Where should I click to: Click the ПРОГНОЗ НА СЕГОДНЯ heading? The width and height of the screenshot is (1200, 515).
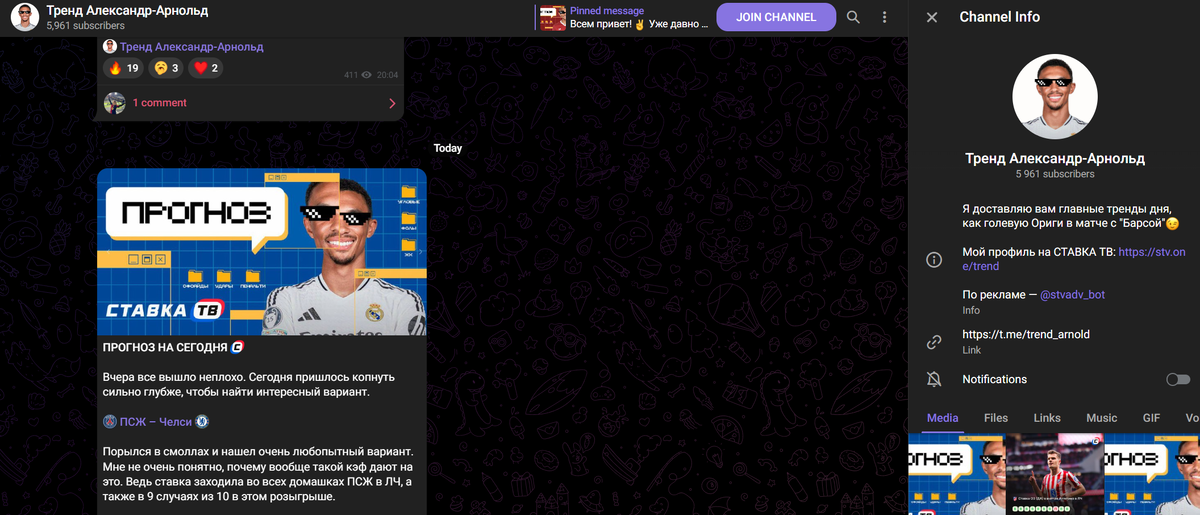click(x=173, y=347)
